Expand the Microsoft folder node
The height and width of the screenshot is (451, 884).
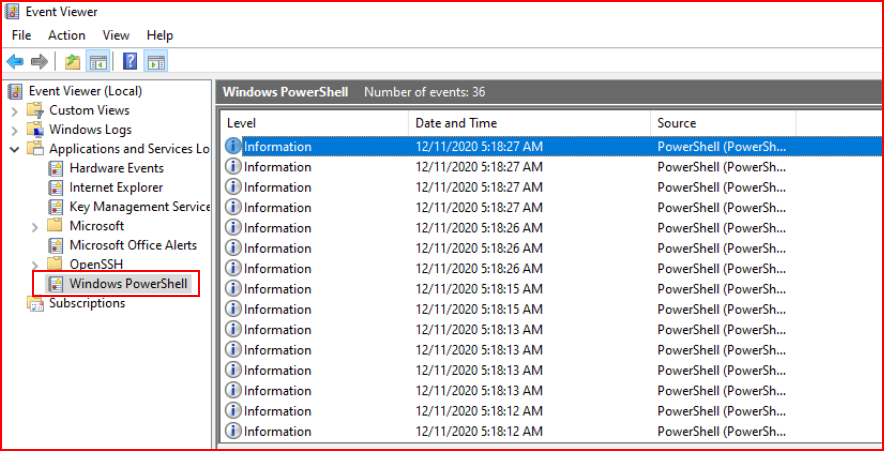click(35, 227)
